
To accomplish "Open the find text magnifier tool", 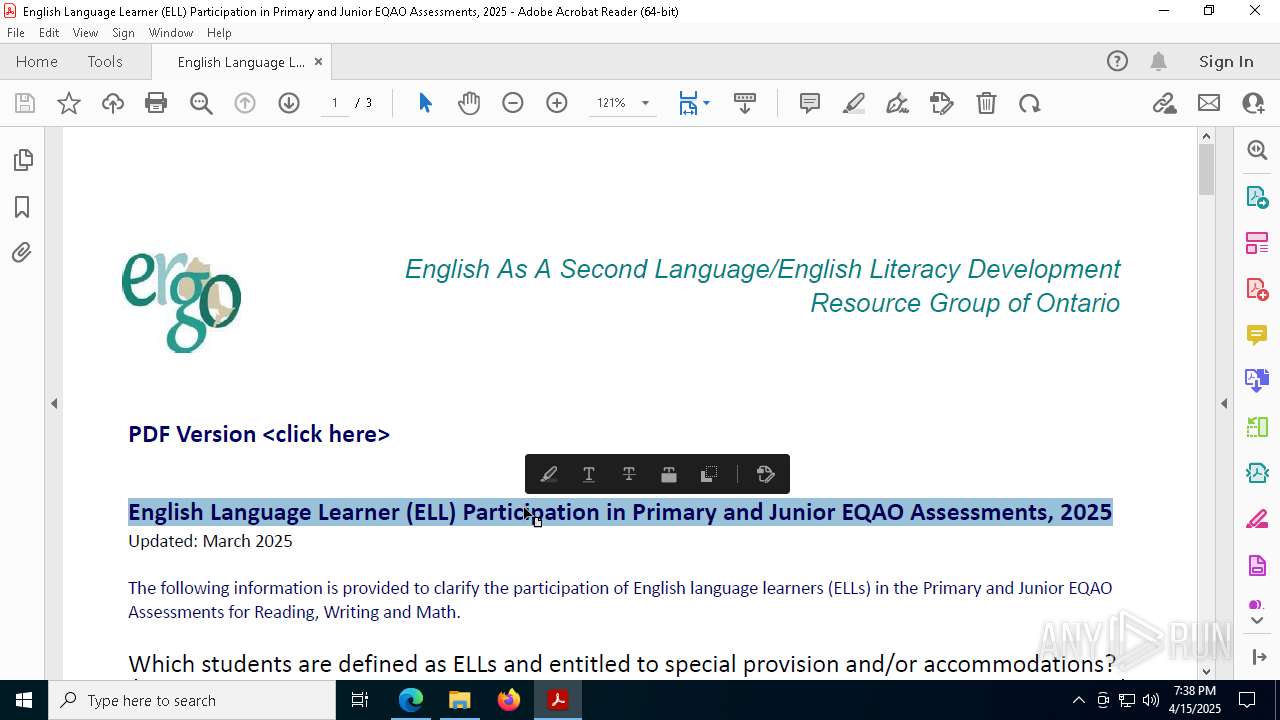I will click(x=201, y=103).
